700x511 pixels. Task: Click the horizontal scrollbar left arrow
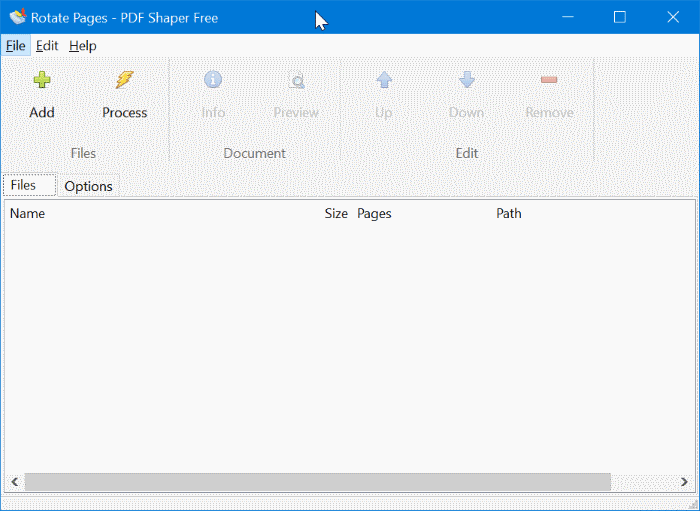(15, 482)
